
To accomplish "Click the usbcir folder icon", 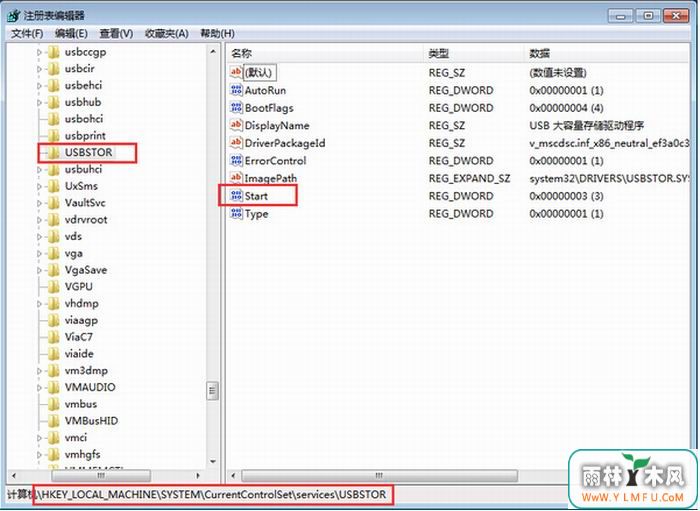I will point(54,69).
